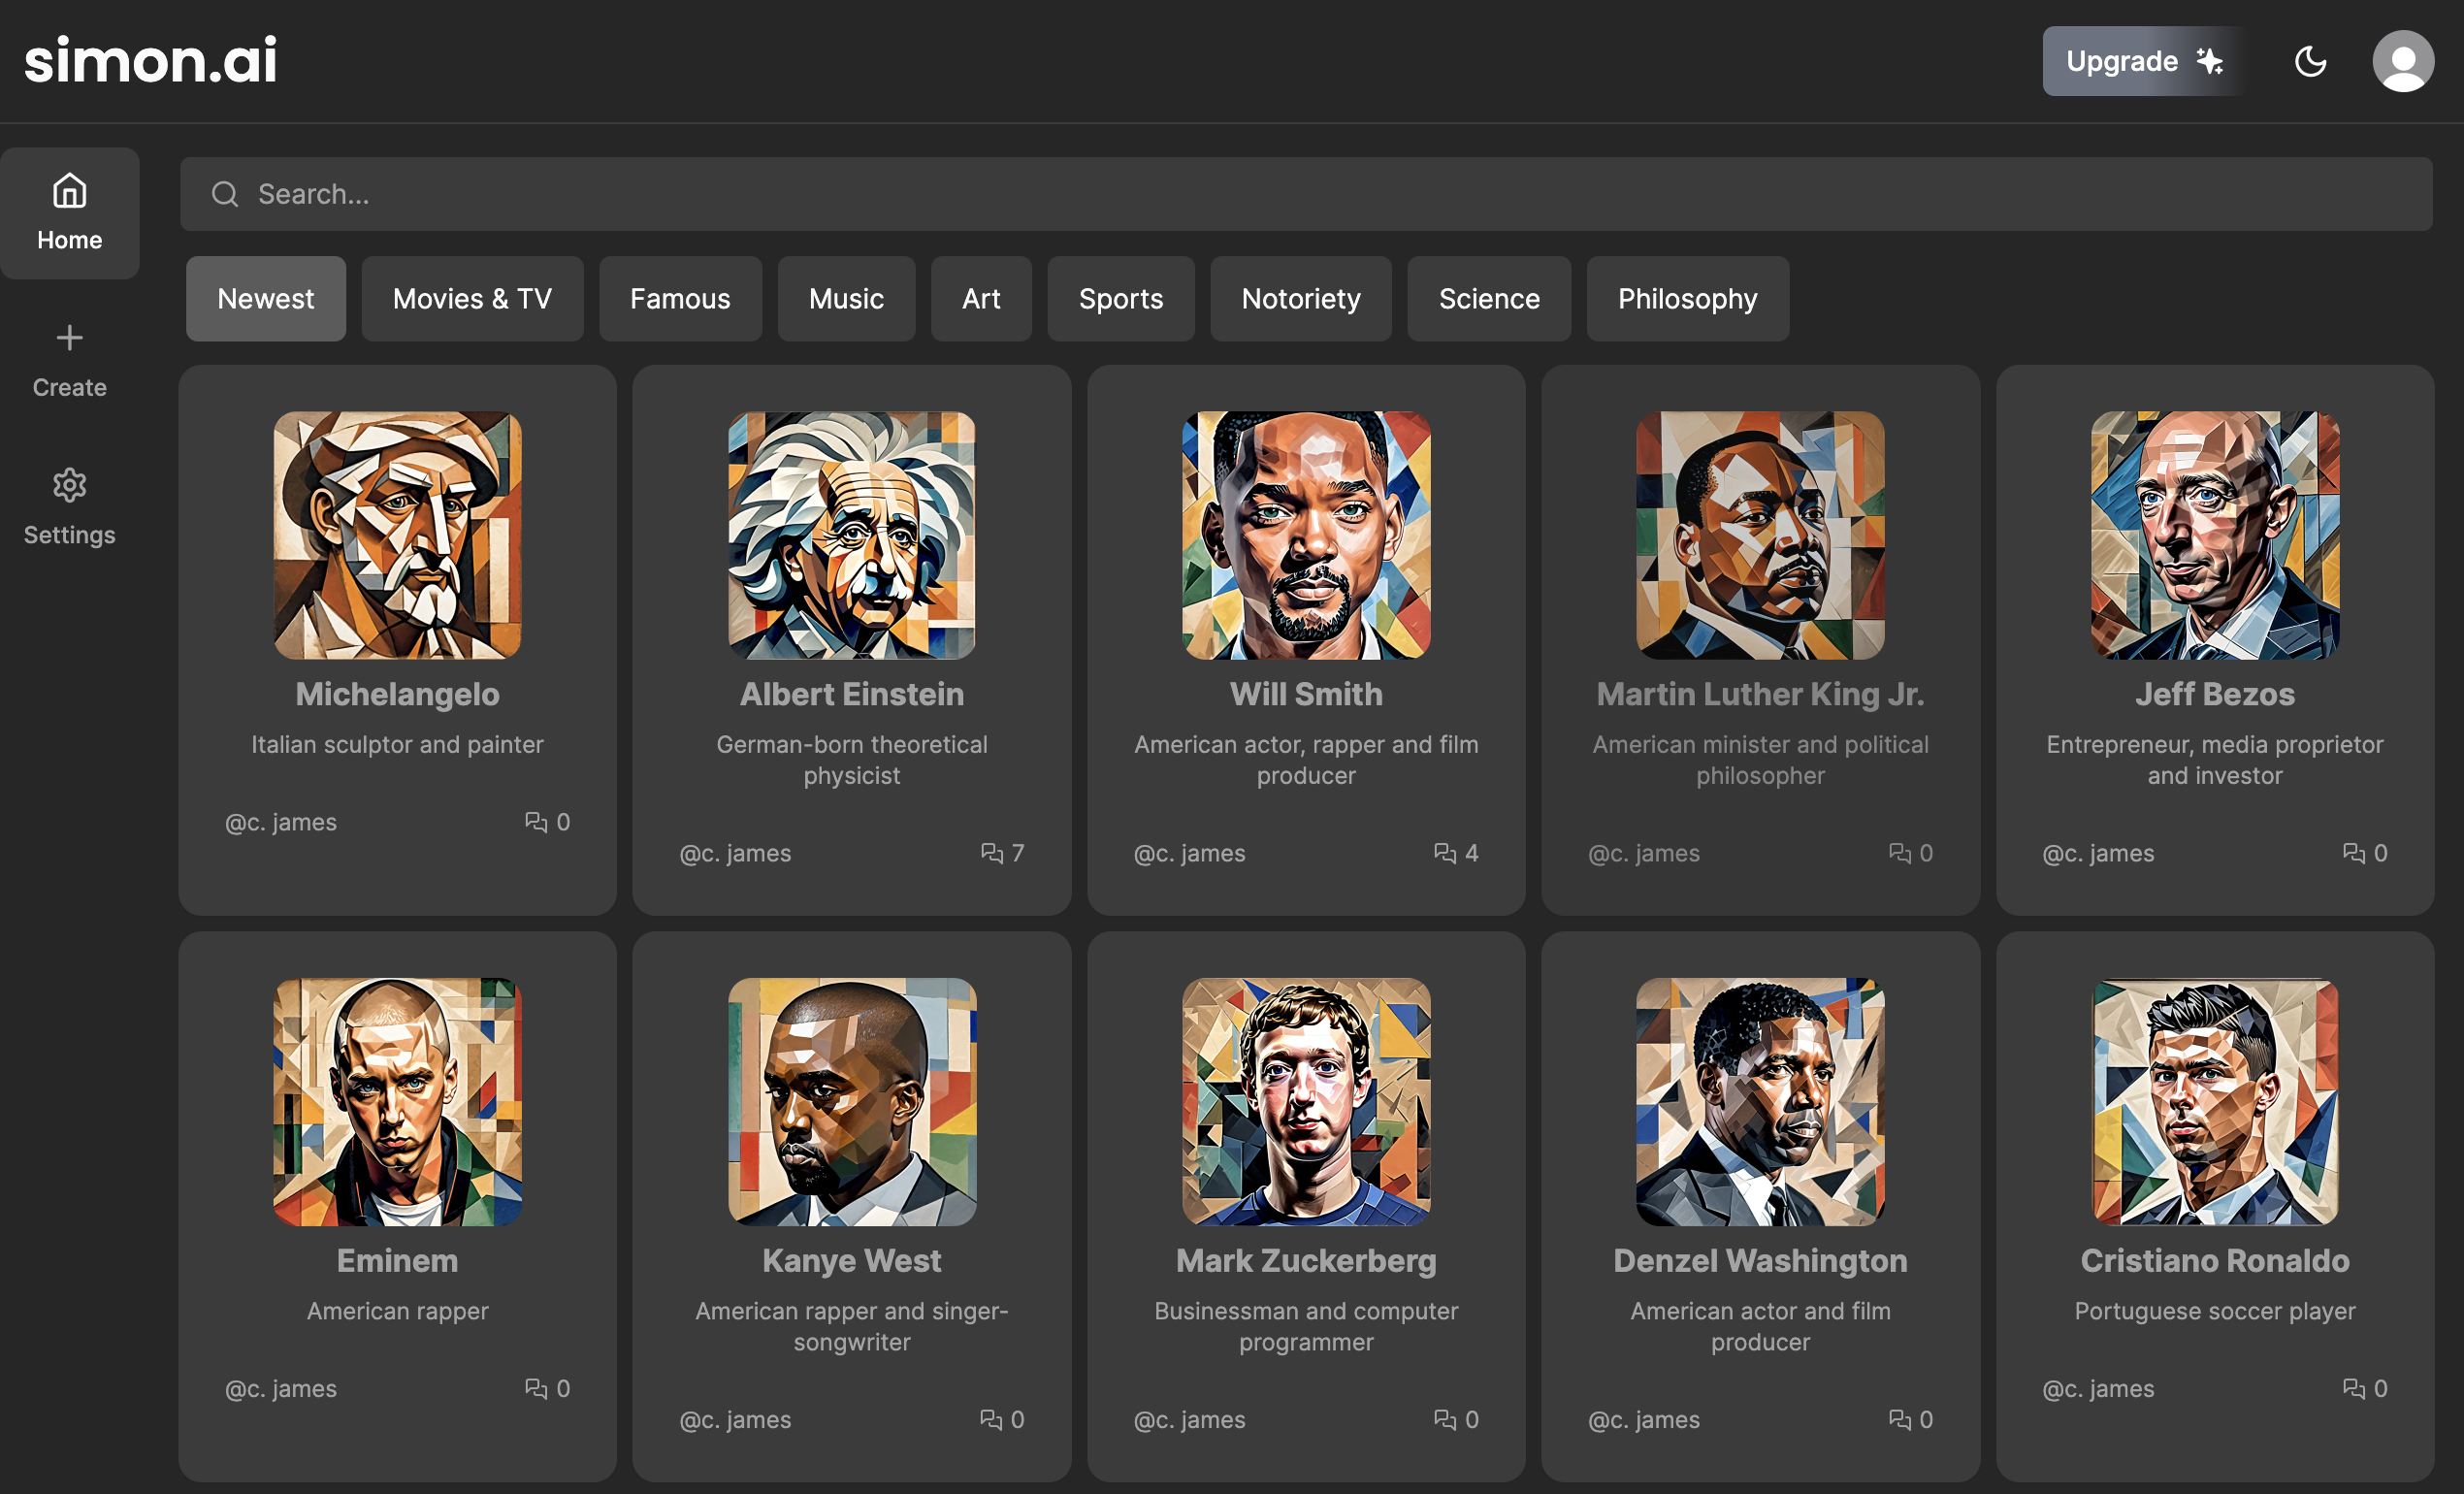Click the Upgrade button

(x=2142, y=62)
